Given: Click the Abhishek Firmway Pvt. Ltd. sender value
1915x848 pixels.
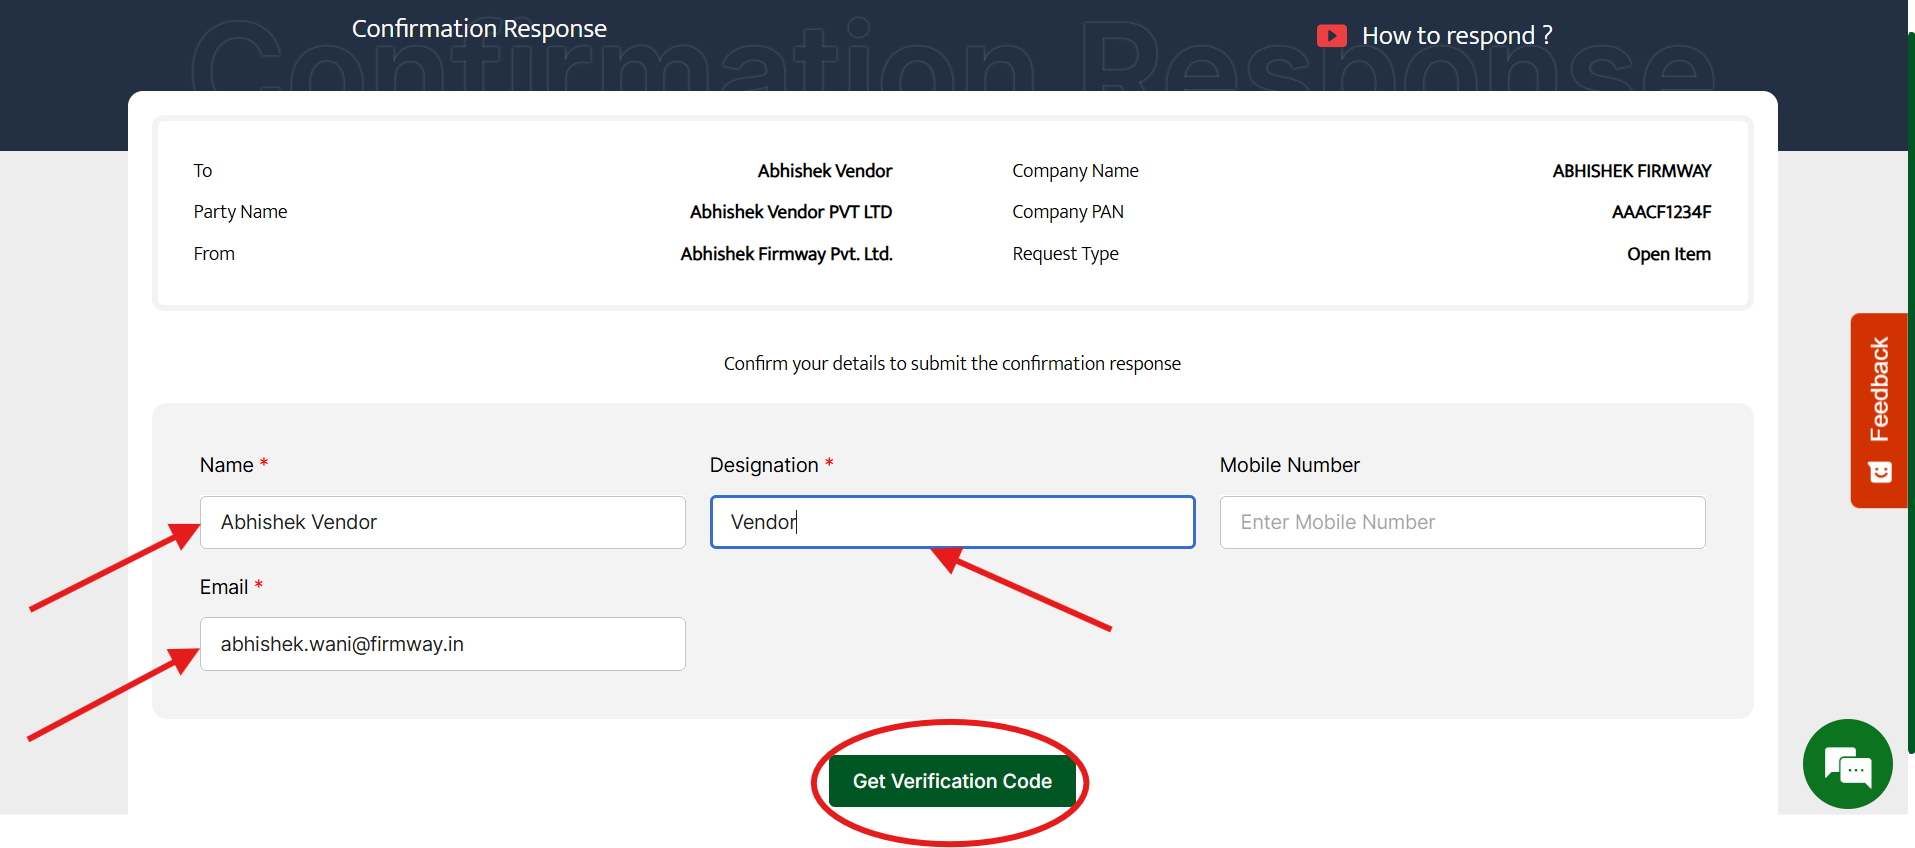Looking at the screenshot, I should pyautogui.click(x=786, y=254).
